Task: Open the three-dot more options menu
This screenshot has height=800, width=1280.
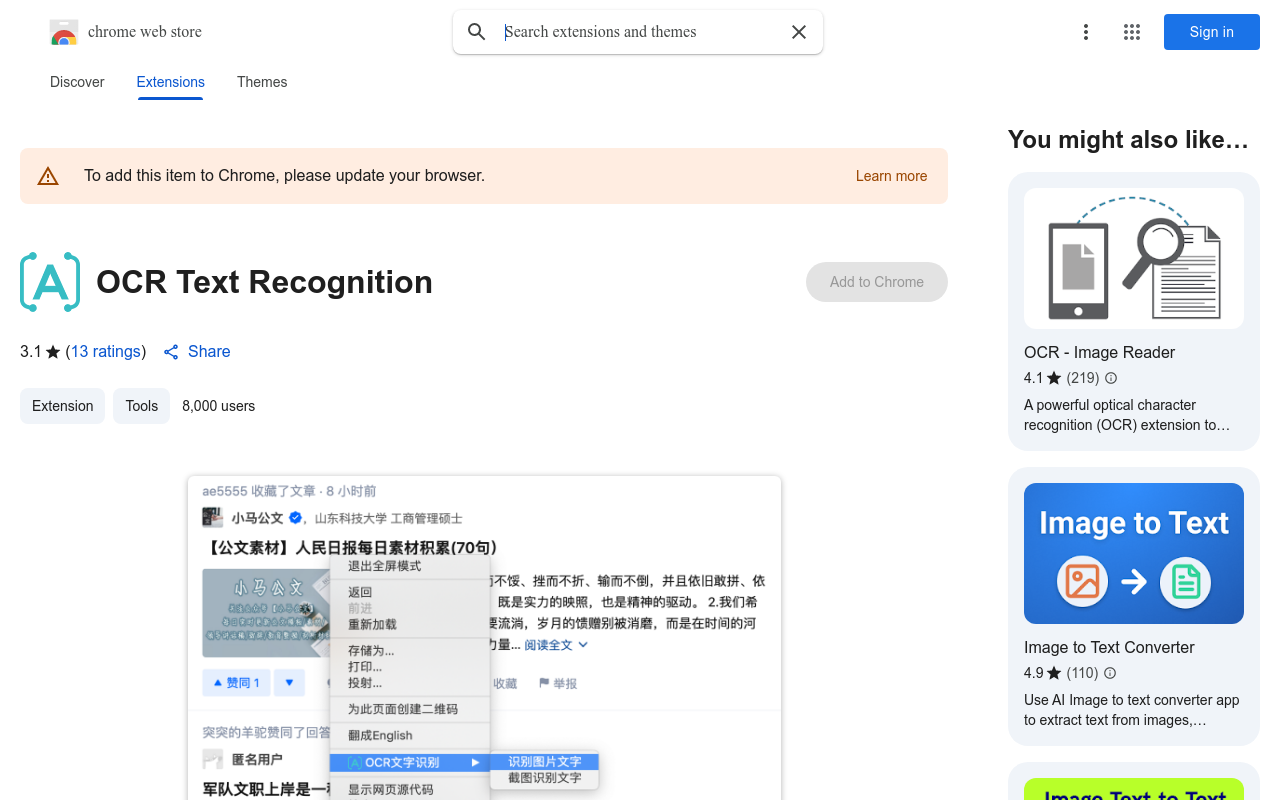Action: [1086, 32]
